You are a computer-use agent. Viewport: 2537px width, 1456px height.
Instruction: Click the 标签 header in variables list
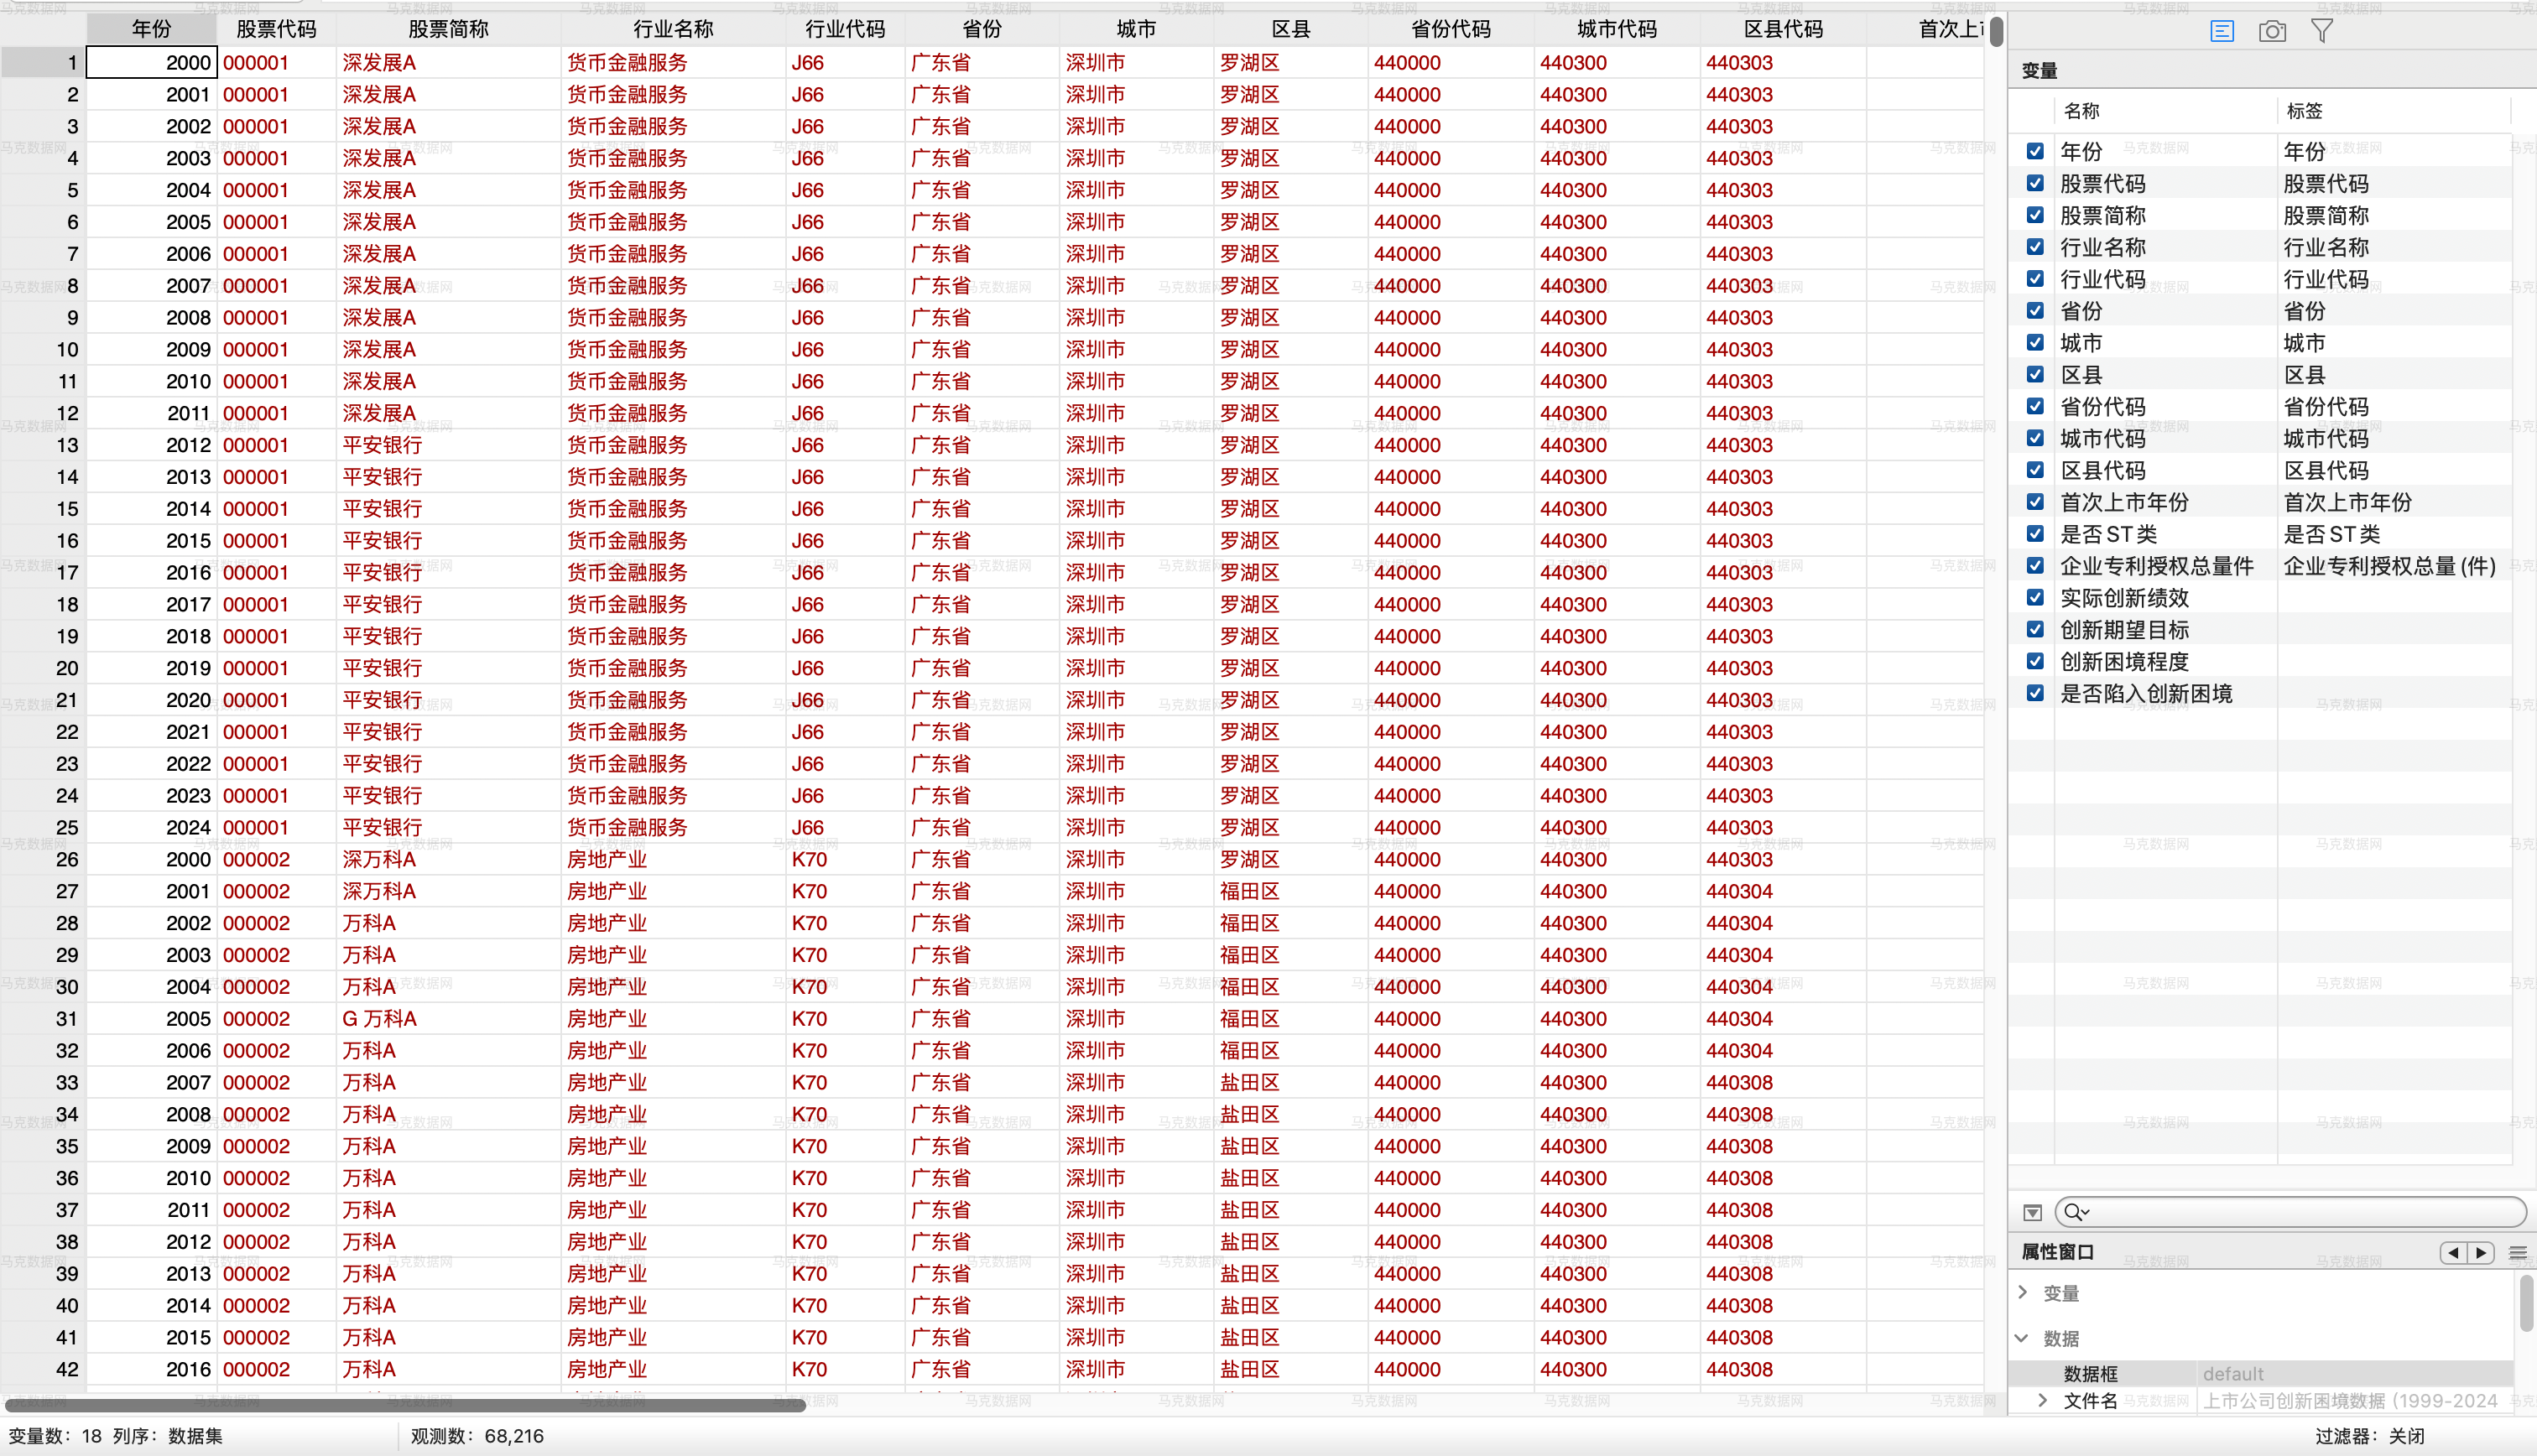point(2304,111)
